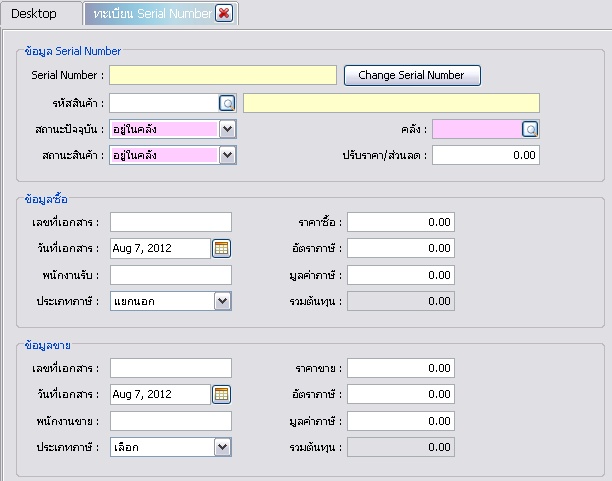Click the Serial Number input field
This screenshot has height=481, width=612.
pos(223,75)
